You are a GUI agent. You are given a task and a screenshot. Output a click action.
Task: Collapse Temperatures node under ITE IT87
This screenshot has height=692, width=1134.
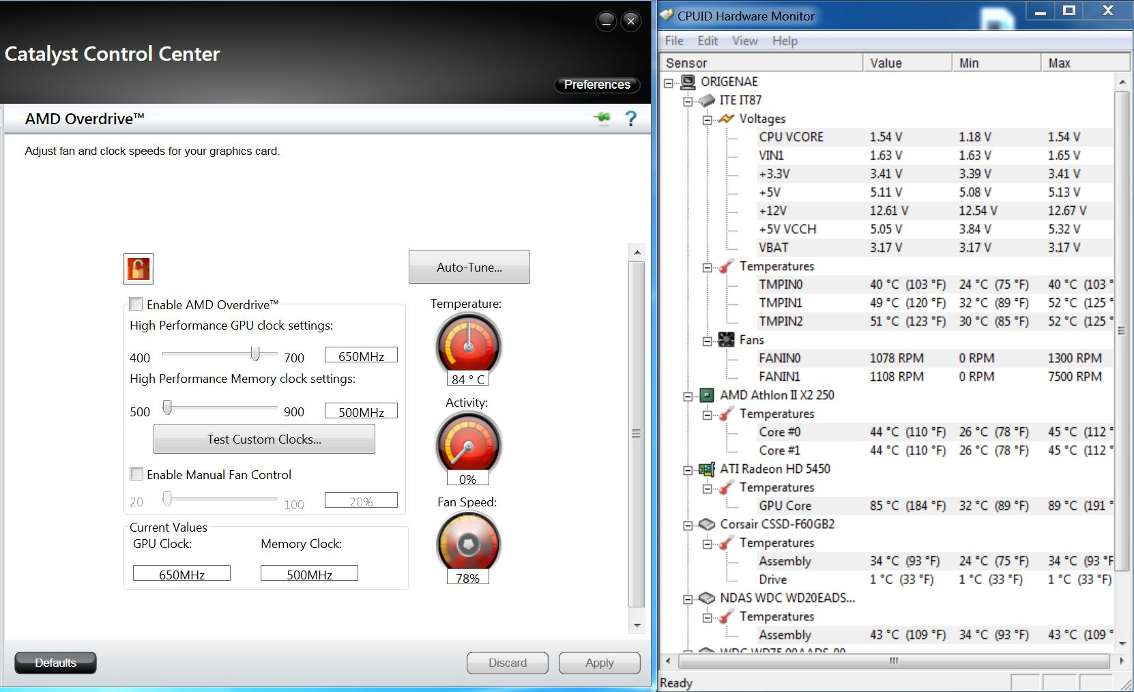tap(707, 267)
